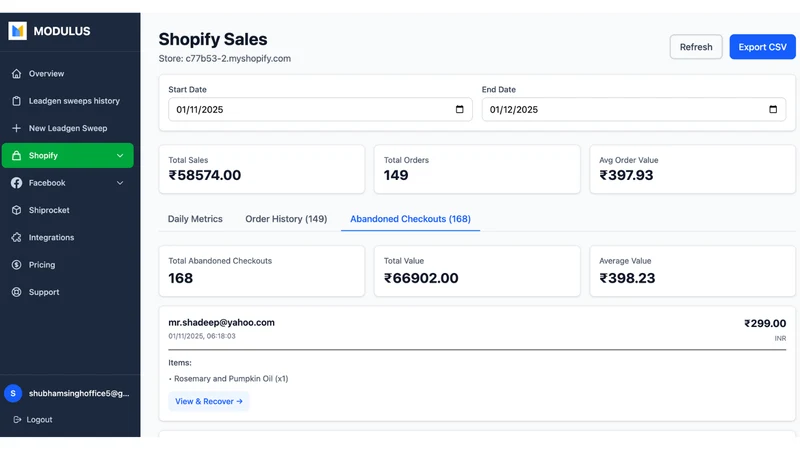Viewport: 800px width, 450px height.
Task: Click the email mr.shadeep@yahoo.com
Action: click(221, 322)
